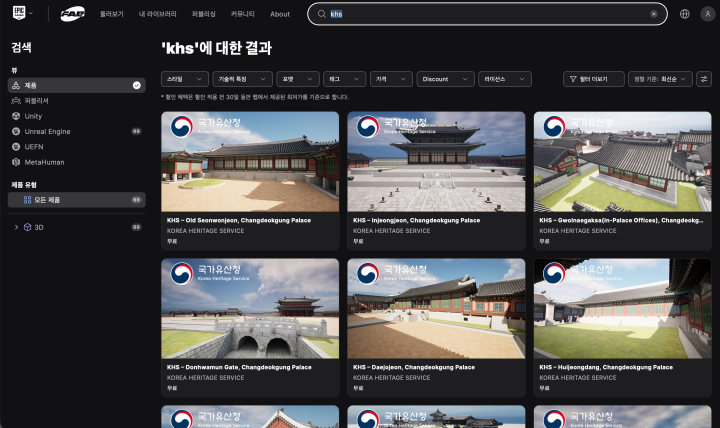720x428 pixels.
Task: Click the Epic Games logo icon
Action: (19, 13)
